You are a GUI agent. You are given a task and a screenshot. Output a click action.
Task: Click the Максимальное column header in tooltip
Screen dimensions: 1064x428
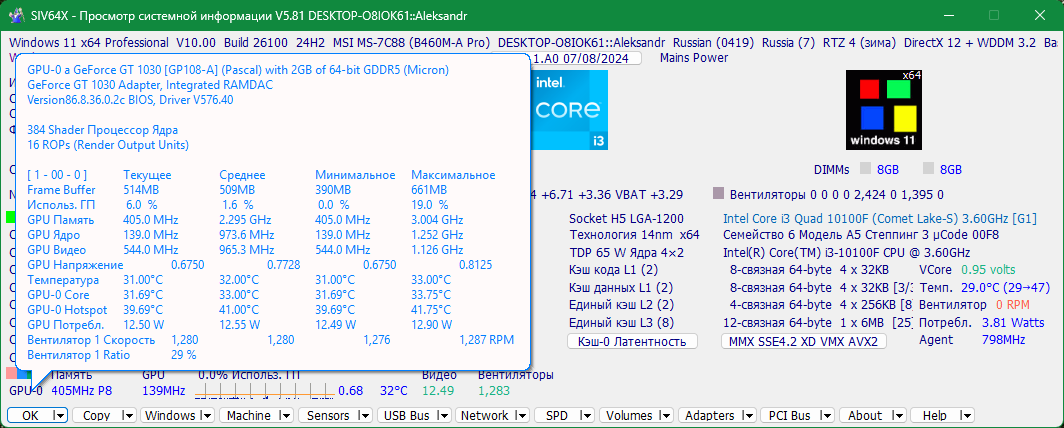point(453,175)
